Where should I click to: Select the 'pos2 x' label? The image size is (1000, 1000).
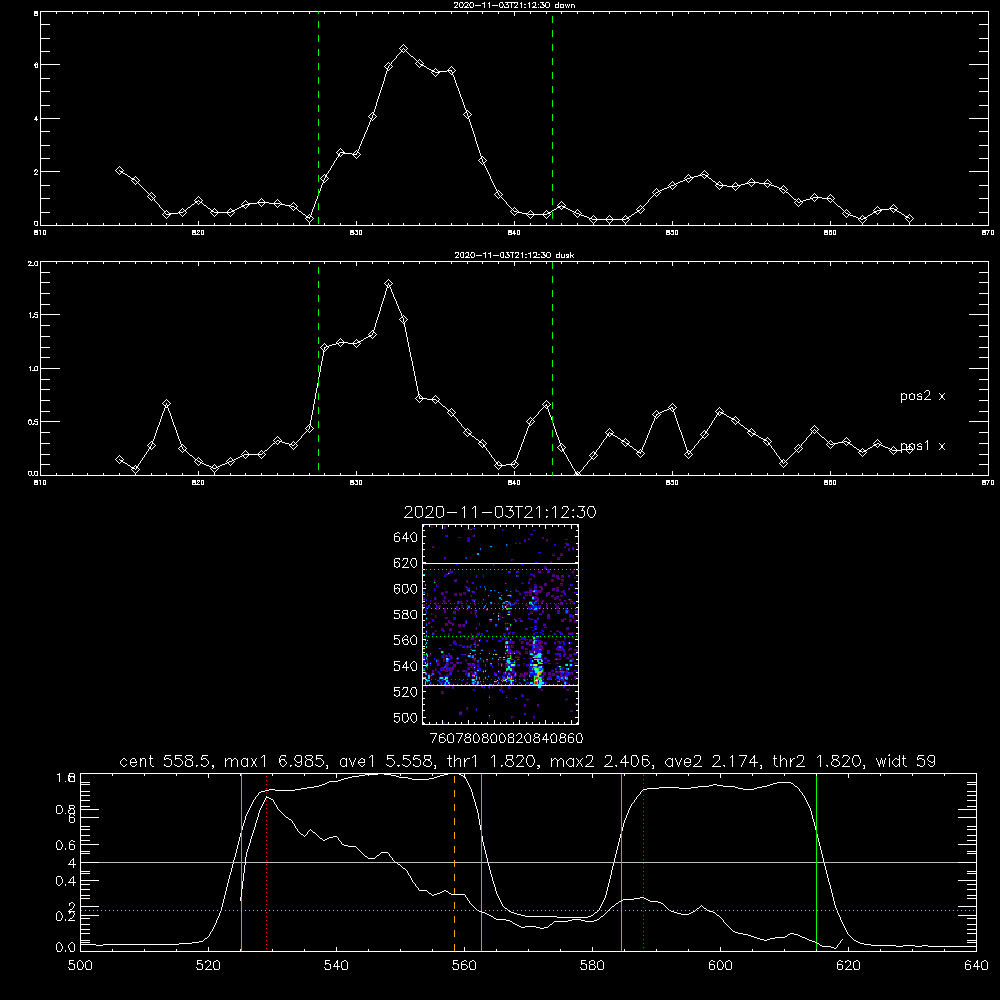pyautogui.click(x=922, y=396)
